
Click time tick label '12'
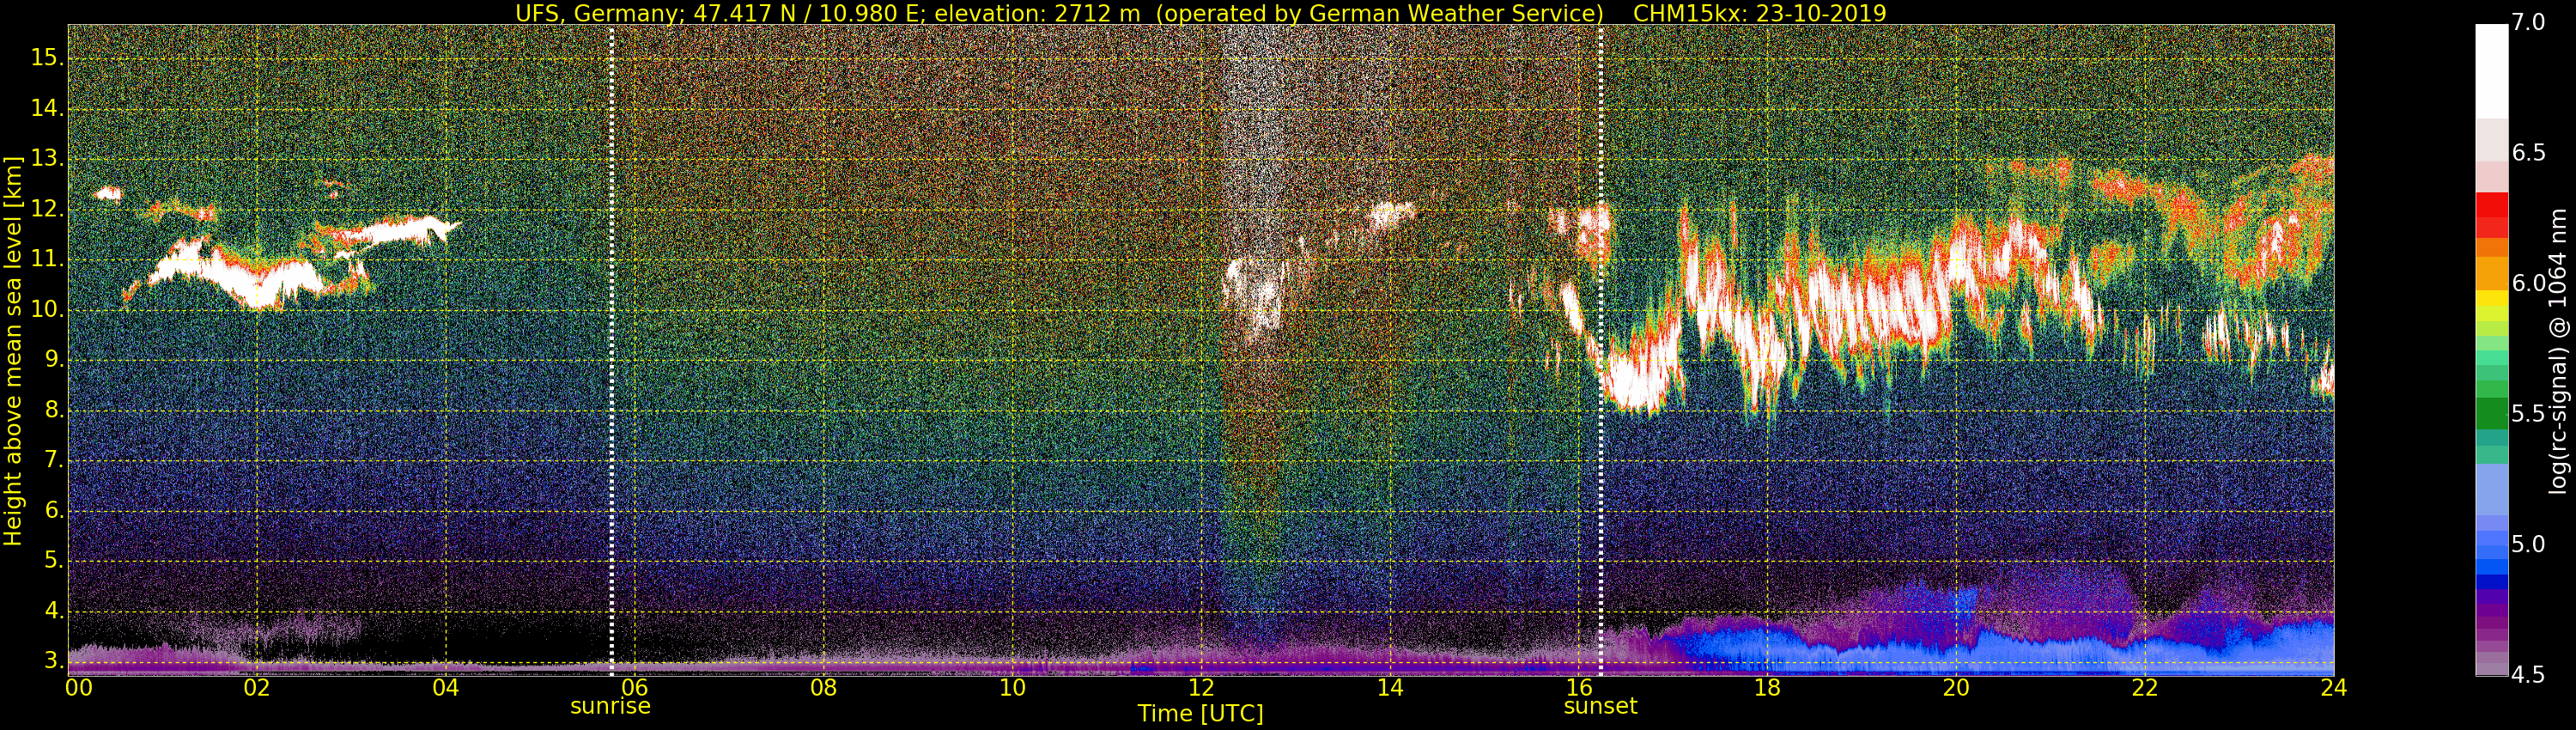pyautogui.click(x=1201, y=687)
